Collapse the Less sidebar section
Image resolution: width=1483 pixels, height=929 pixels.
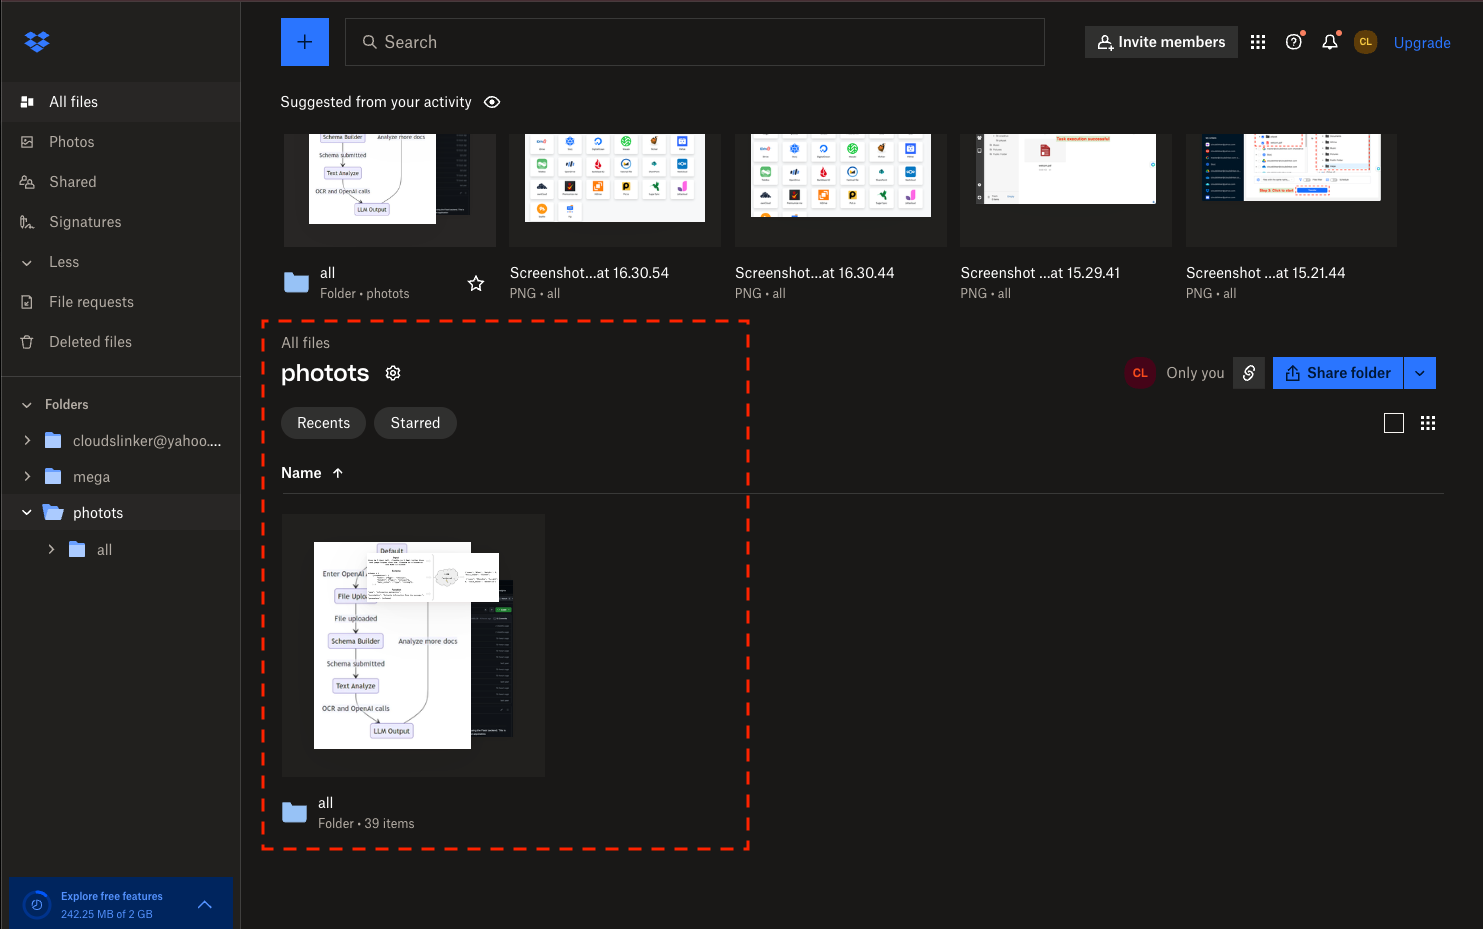[x=27, y=262]
